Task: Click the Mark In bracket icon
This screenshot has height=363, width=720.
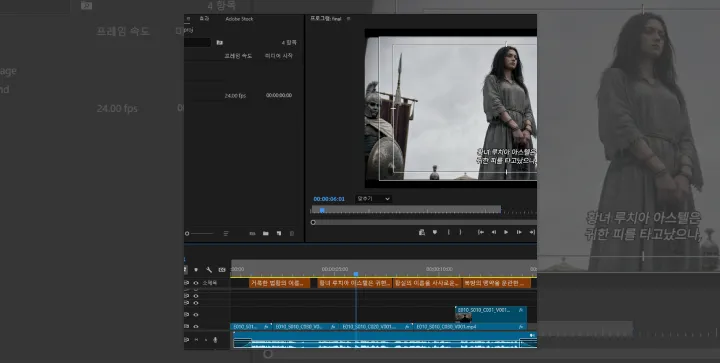Action: pyautogui.click(x=449, y=232)
